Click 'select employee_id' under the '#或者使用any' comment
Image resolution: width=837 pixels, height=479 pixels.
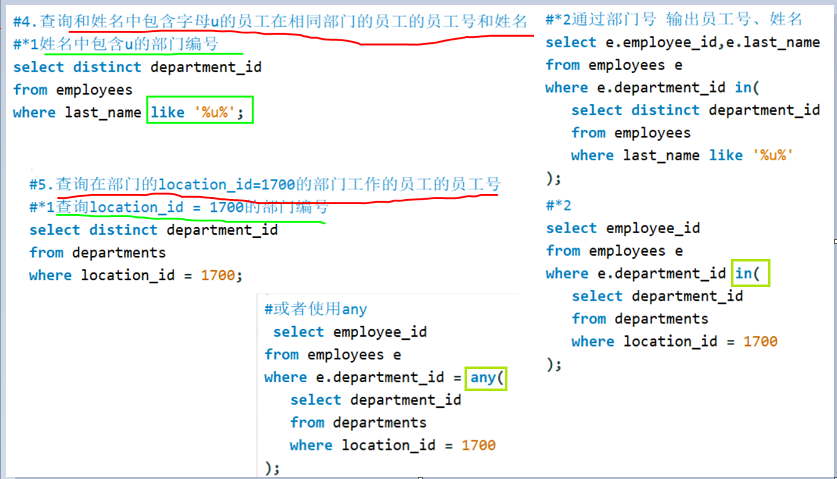(x=350, y=332)
